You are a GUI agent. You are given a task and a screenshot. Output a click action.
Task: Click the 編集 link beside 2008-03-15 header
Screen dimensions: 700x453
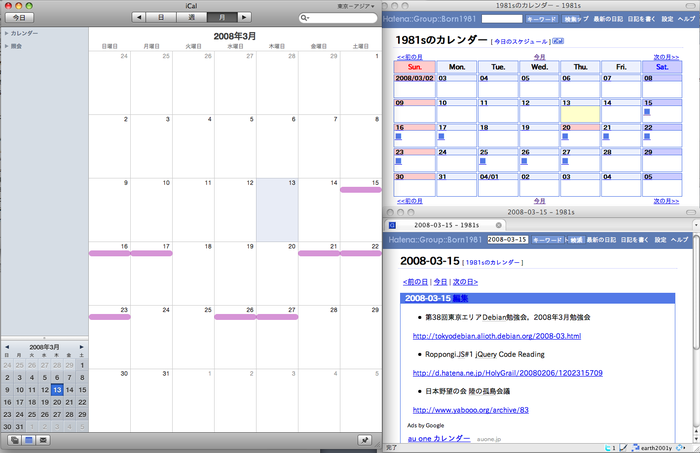460,298
